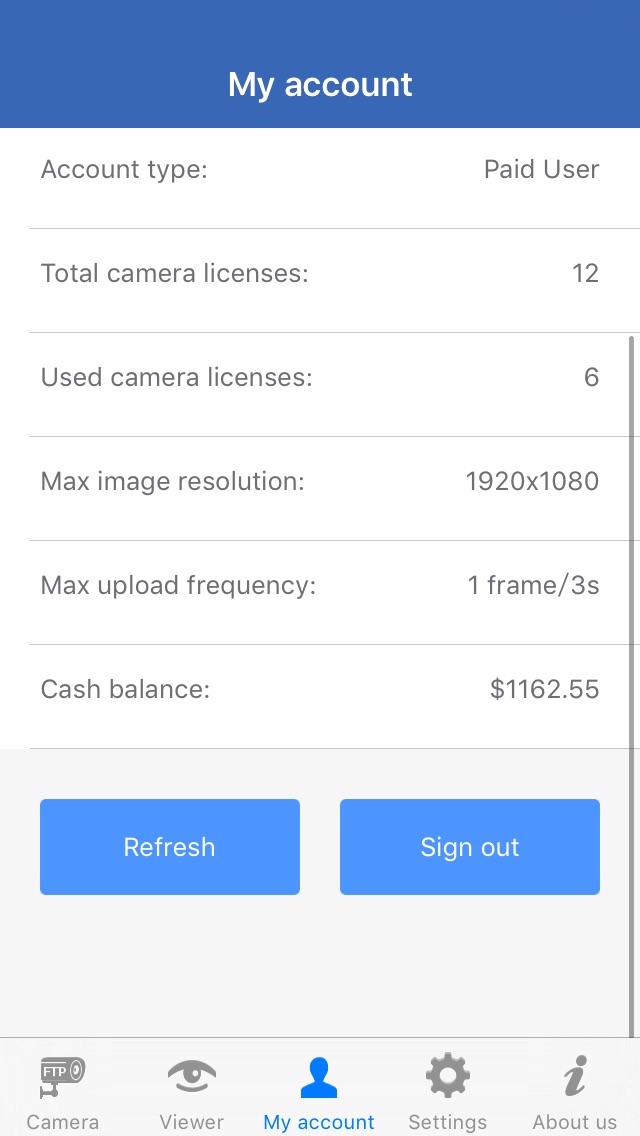Click the My account header title
Screen dimensions: 640x1136
pyautogui.click(x=320, y=85)
